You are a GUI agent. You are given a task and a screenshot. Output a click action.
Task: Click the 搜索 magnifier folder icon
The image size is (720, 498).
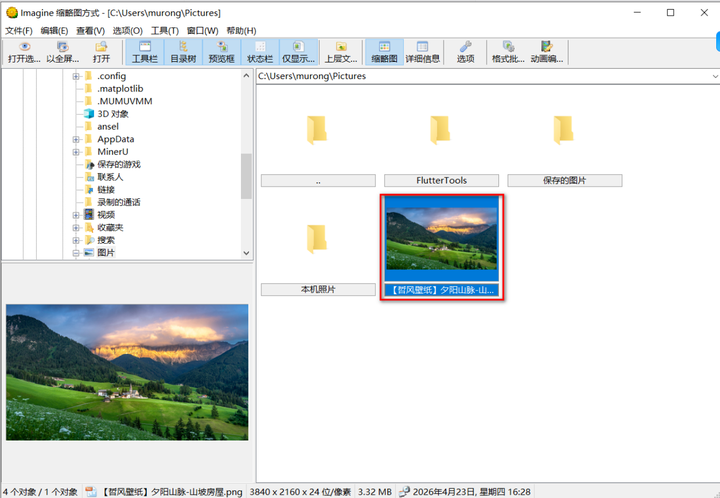point(89,240)
